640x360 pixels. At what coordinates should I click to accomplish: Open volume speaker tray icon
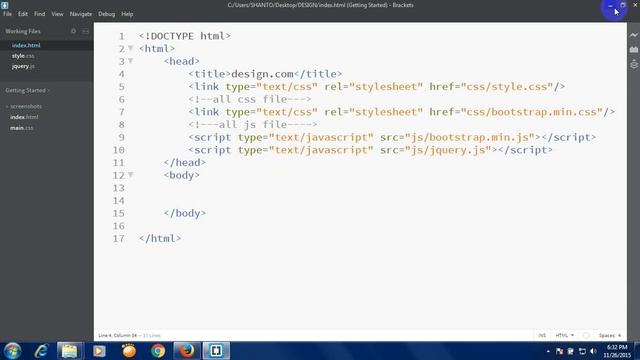(593, 351)
